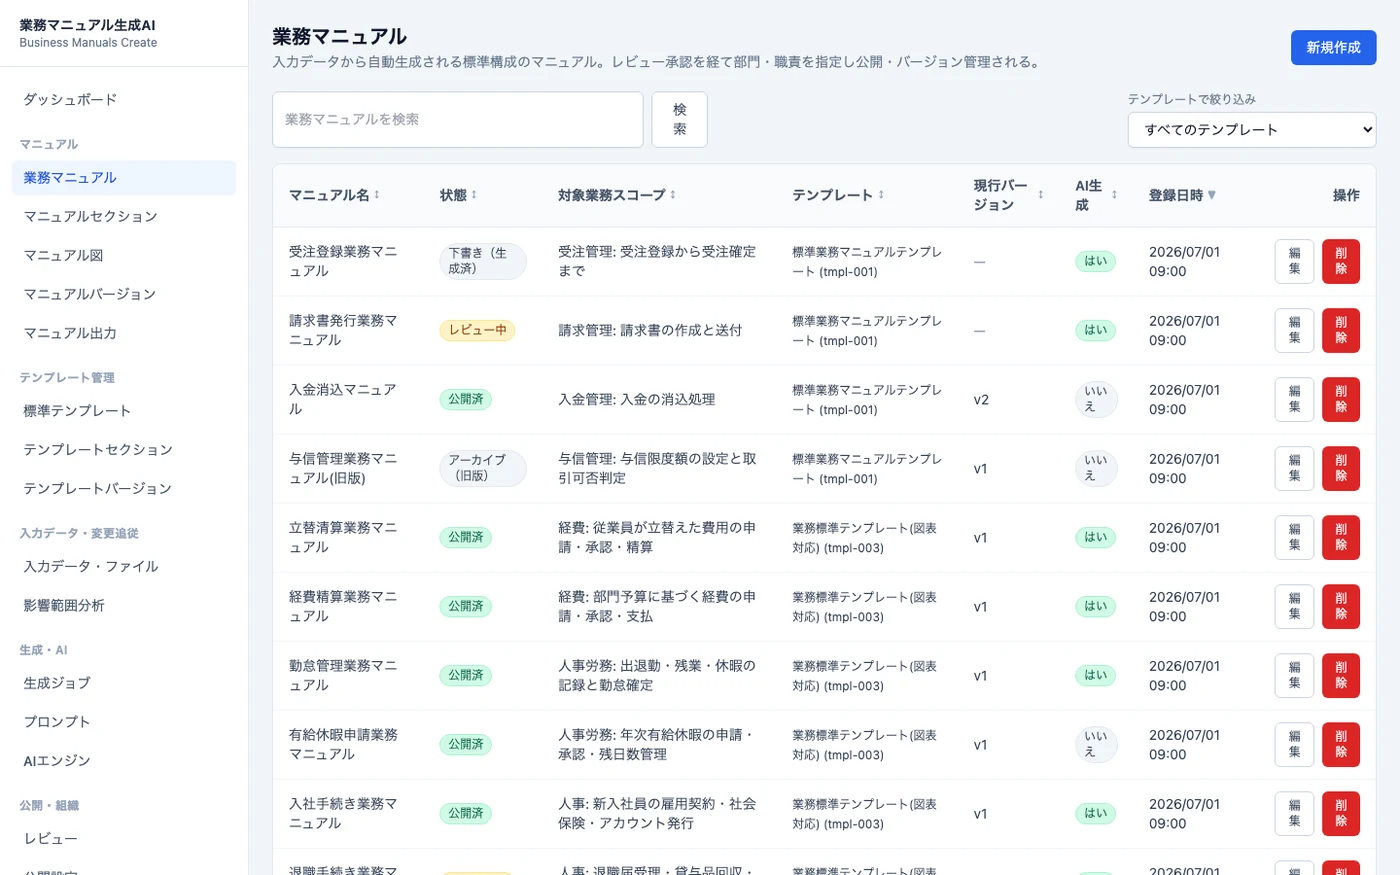Screen dimensions: 1400x875
Task: Open マニュアル図 in sidebar
Action: pyautogui.click(x=124, y=256)
